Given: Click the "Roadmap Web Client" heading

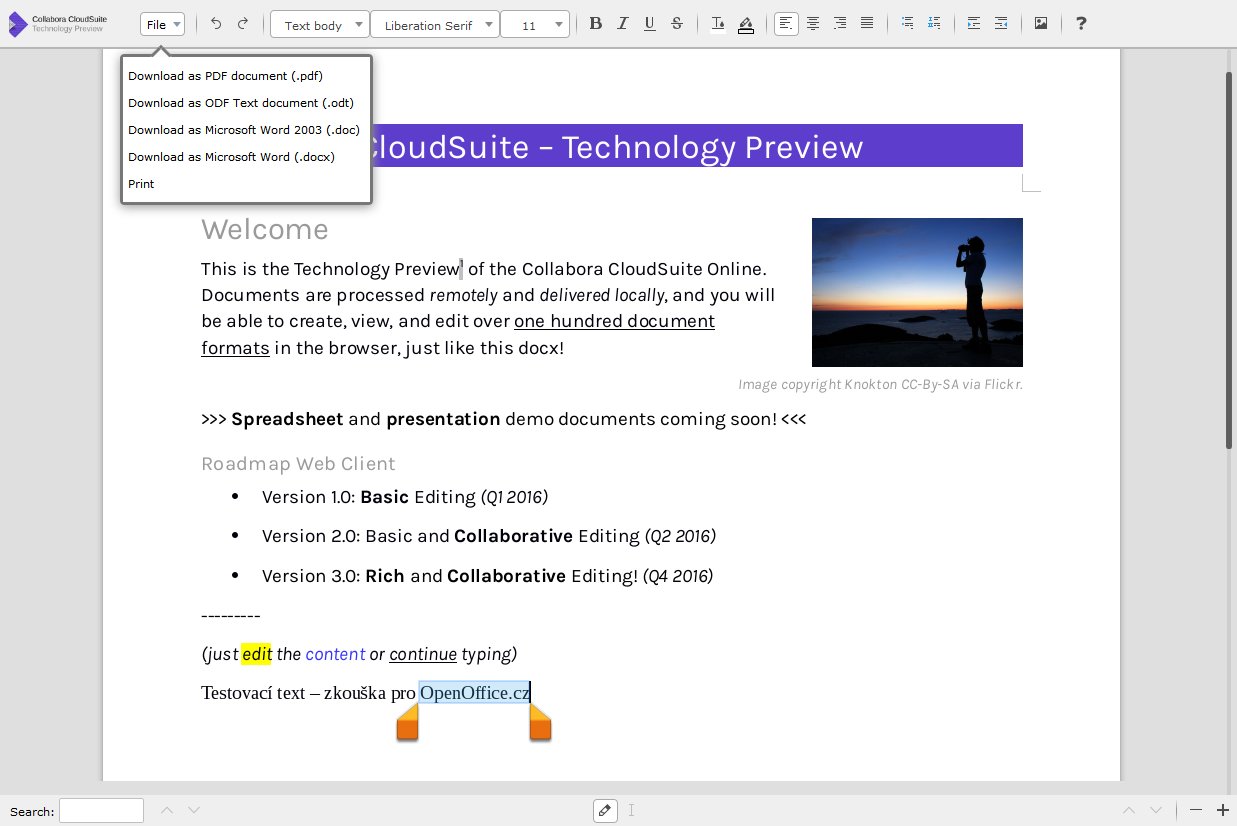Looking at the screenshot, I should [298, 464].
